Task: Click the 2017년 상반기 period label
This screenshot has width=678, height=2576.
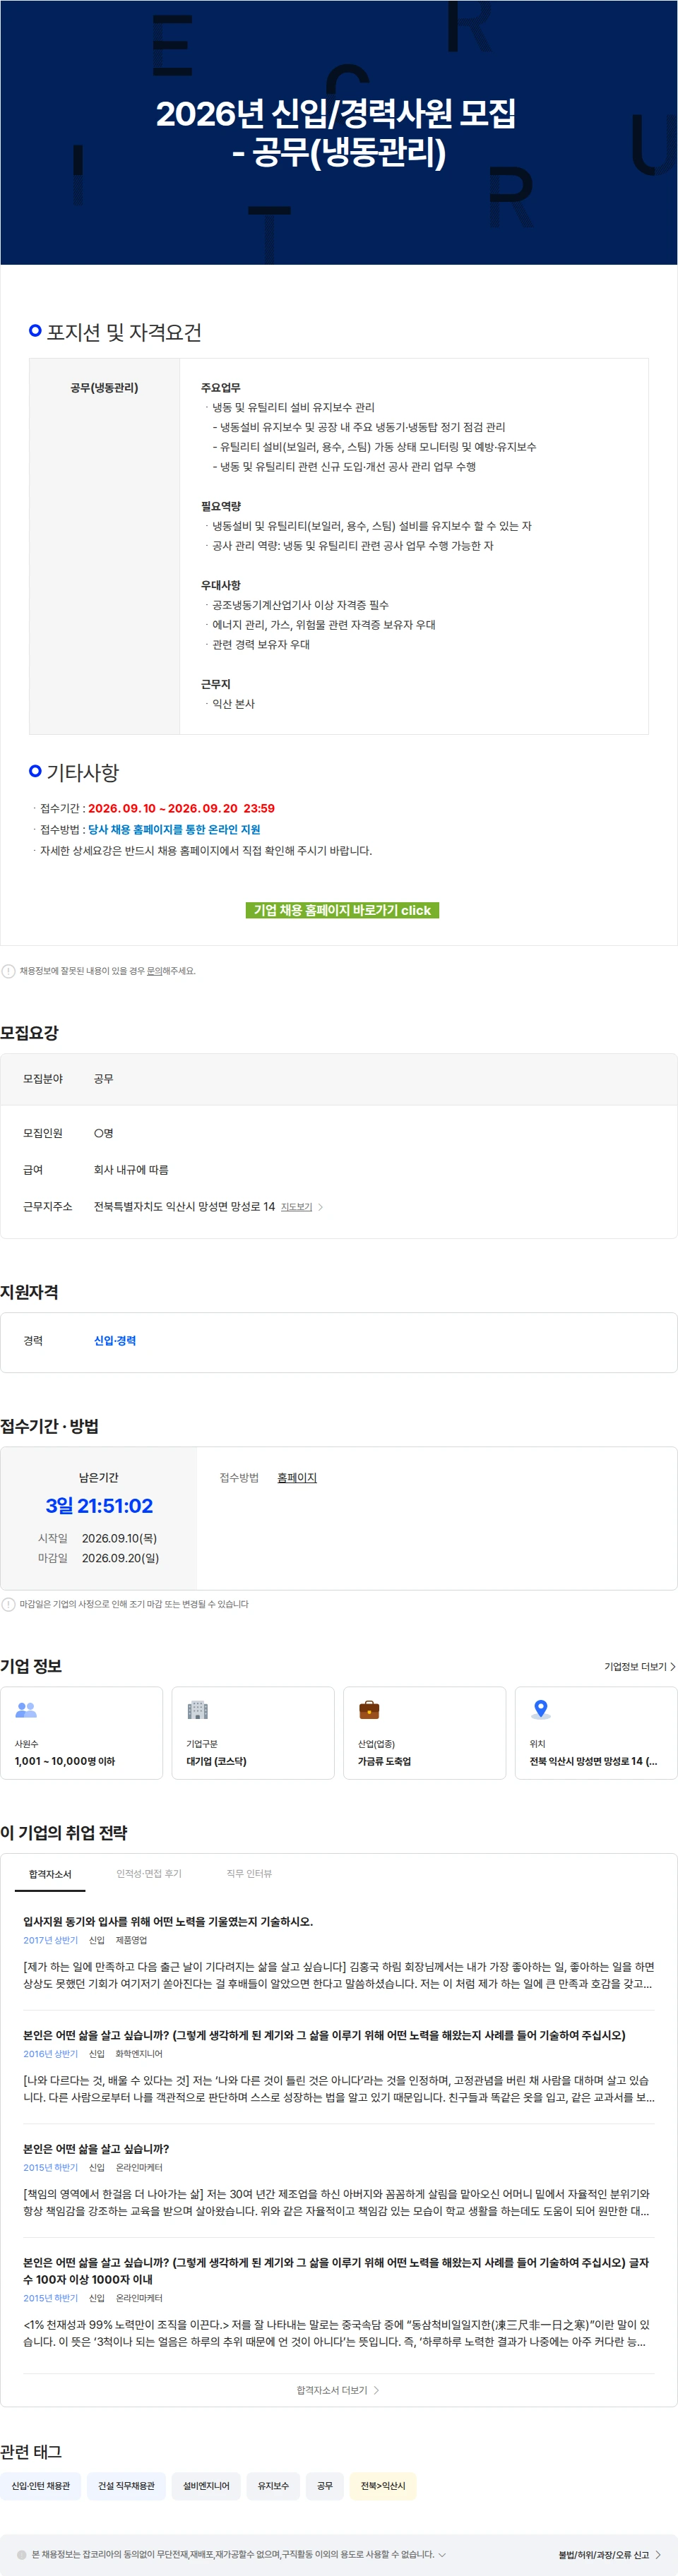Action: coord(51,1940)
